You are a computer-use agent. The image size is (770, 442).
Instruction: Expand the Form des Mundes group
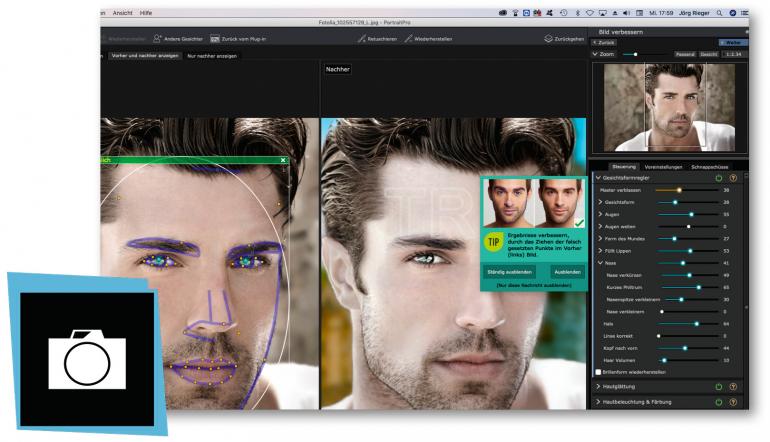coord(600,238)
